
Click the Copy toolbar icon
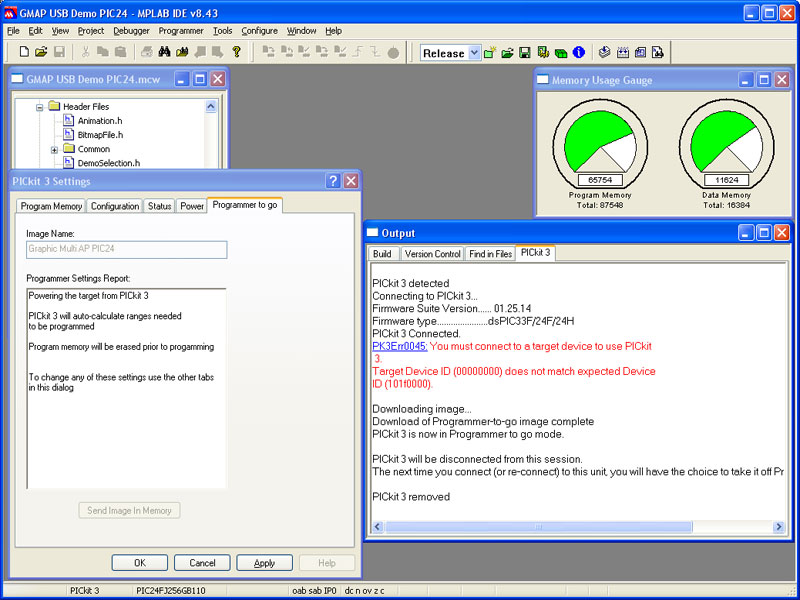click(x=103, y=52)
